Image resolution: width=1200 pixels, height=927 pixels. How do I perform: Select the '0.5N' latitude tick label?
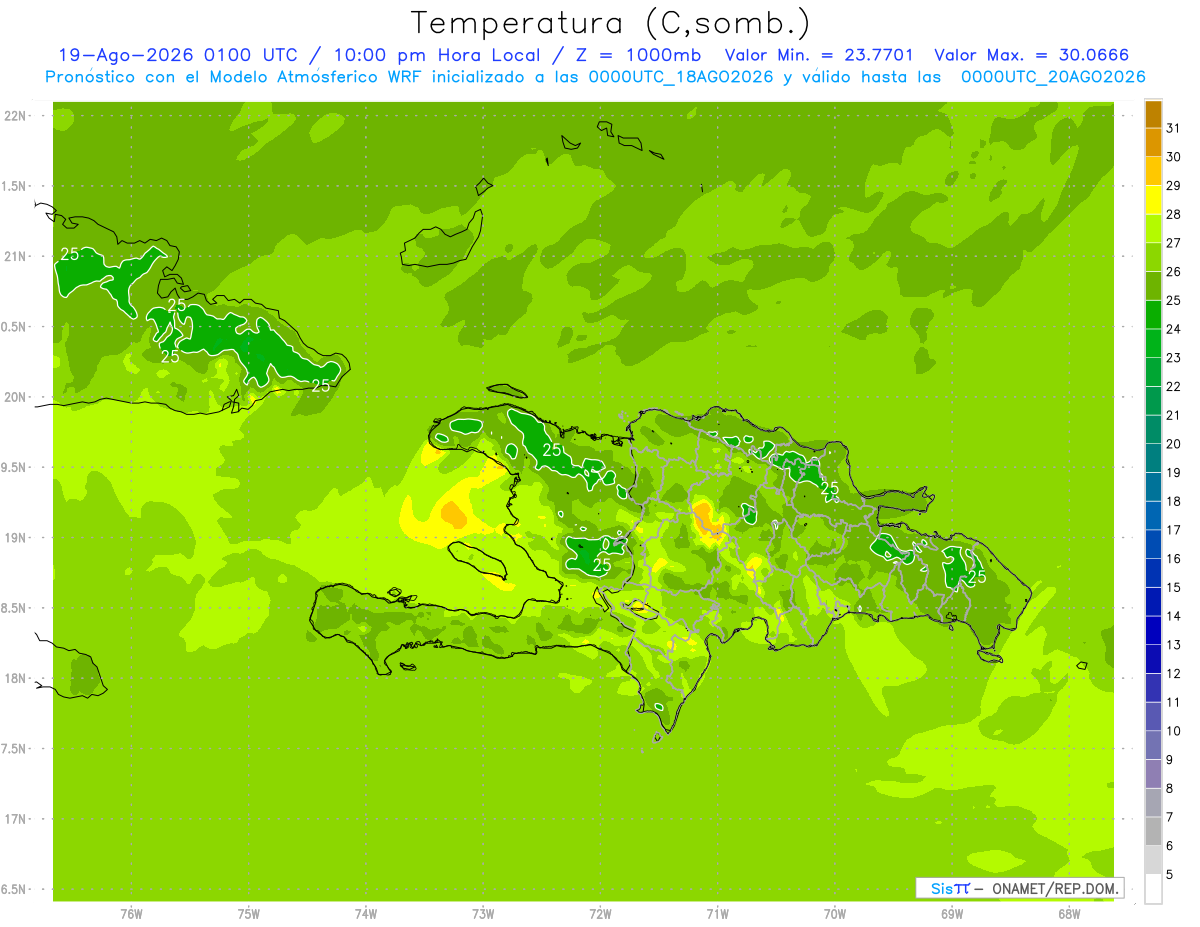coord(15,327)
